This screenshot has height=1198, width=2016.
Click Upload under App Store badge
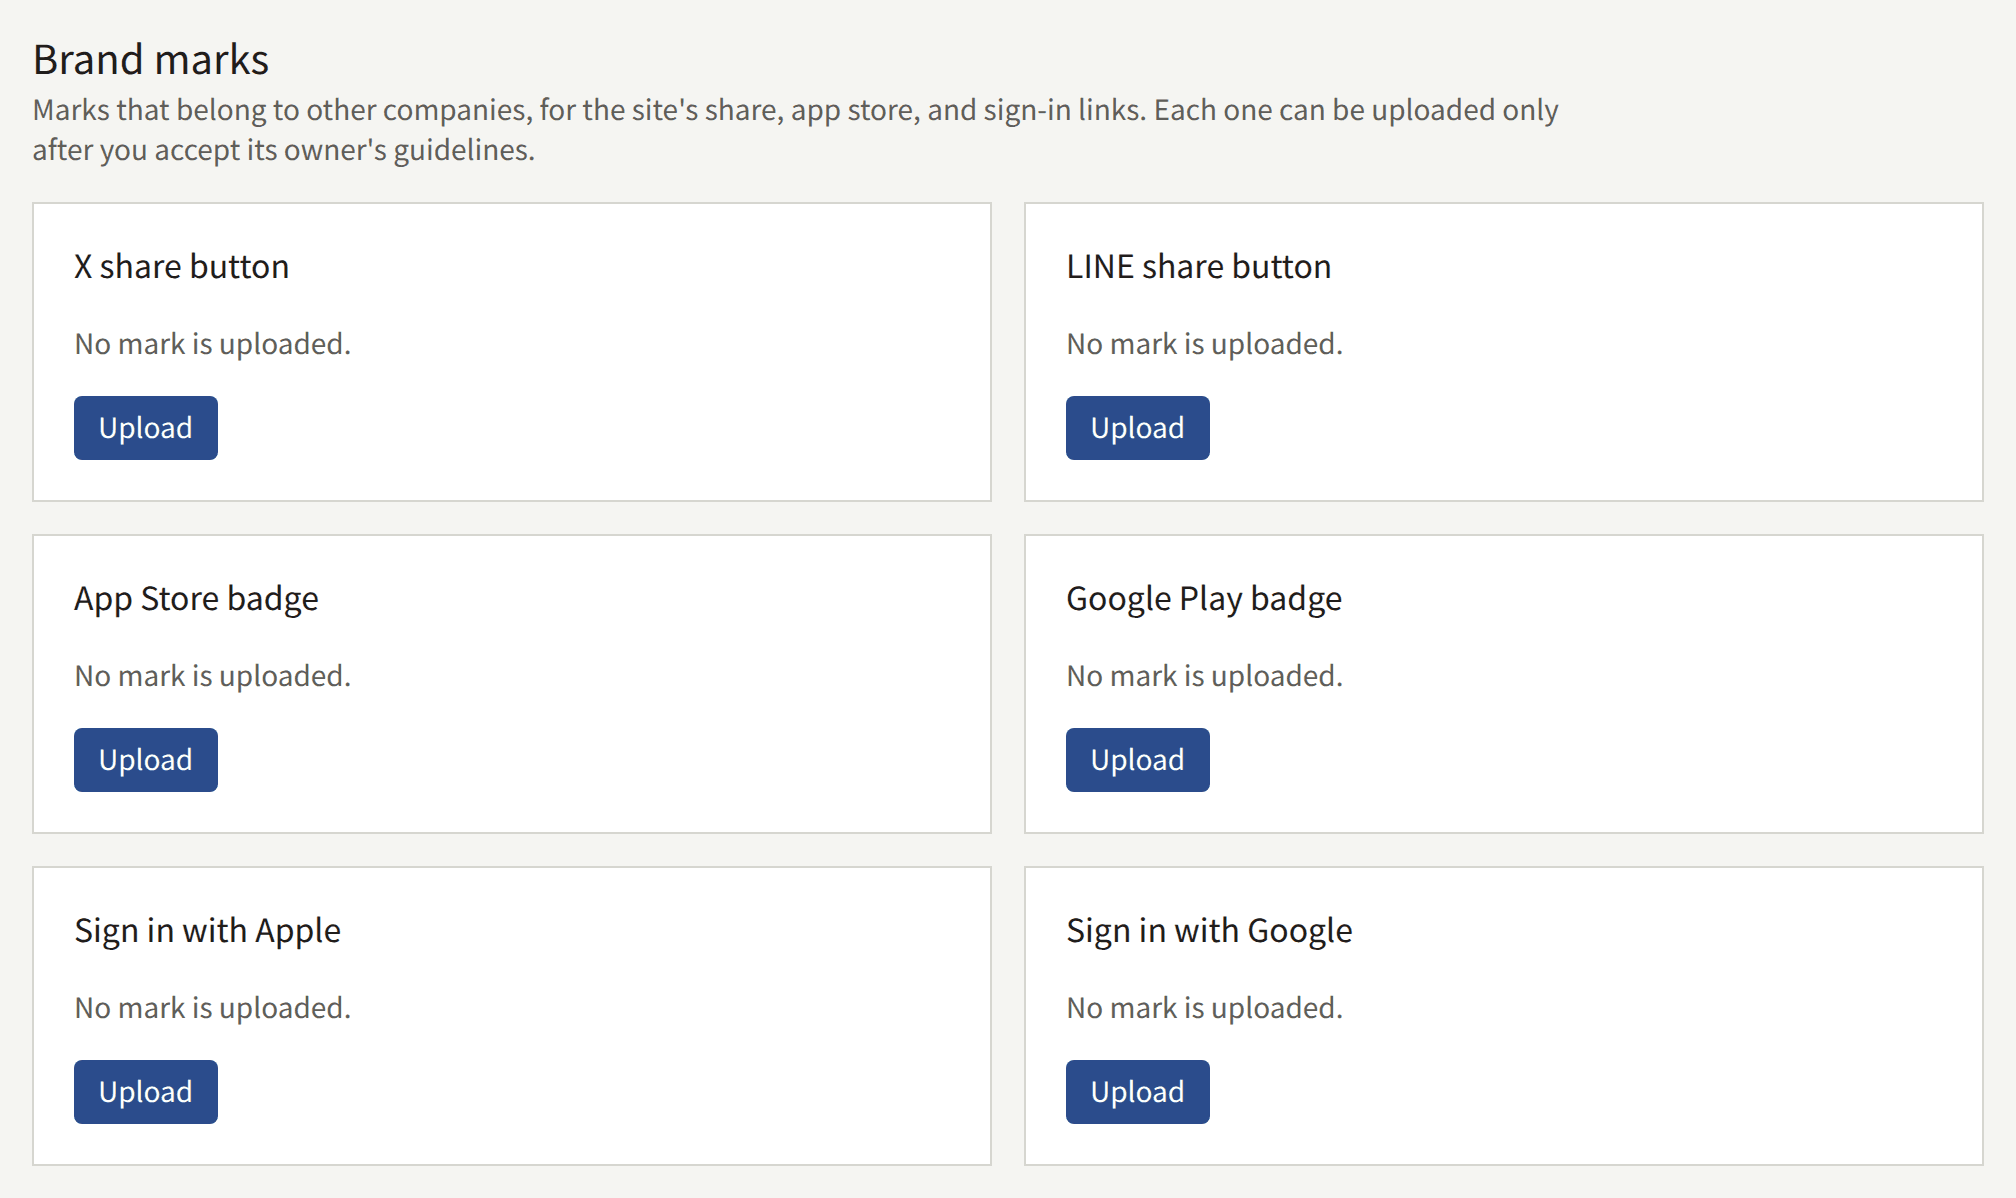click(x=146, y=760)
